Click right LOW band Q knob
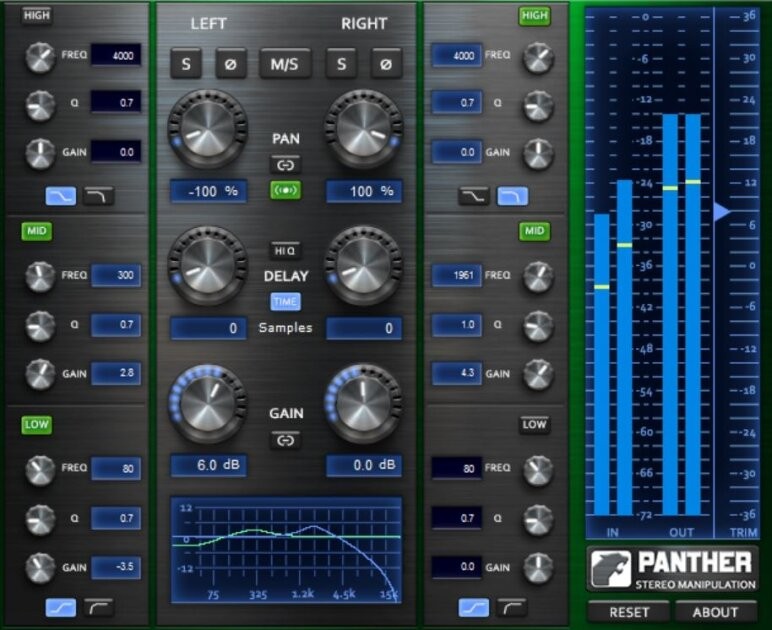Image resolution: width=772 pixels, height=630 pixels. (538, 519)
